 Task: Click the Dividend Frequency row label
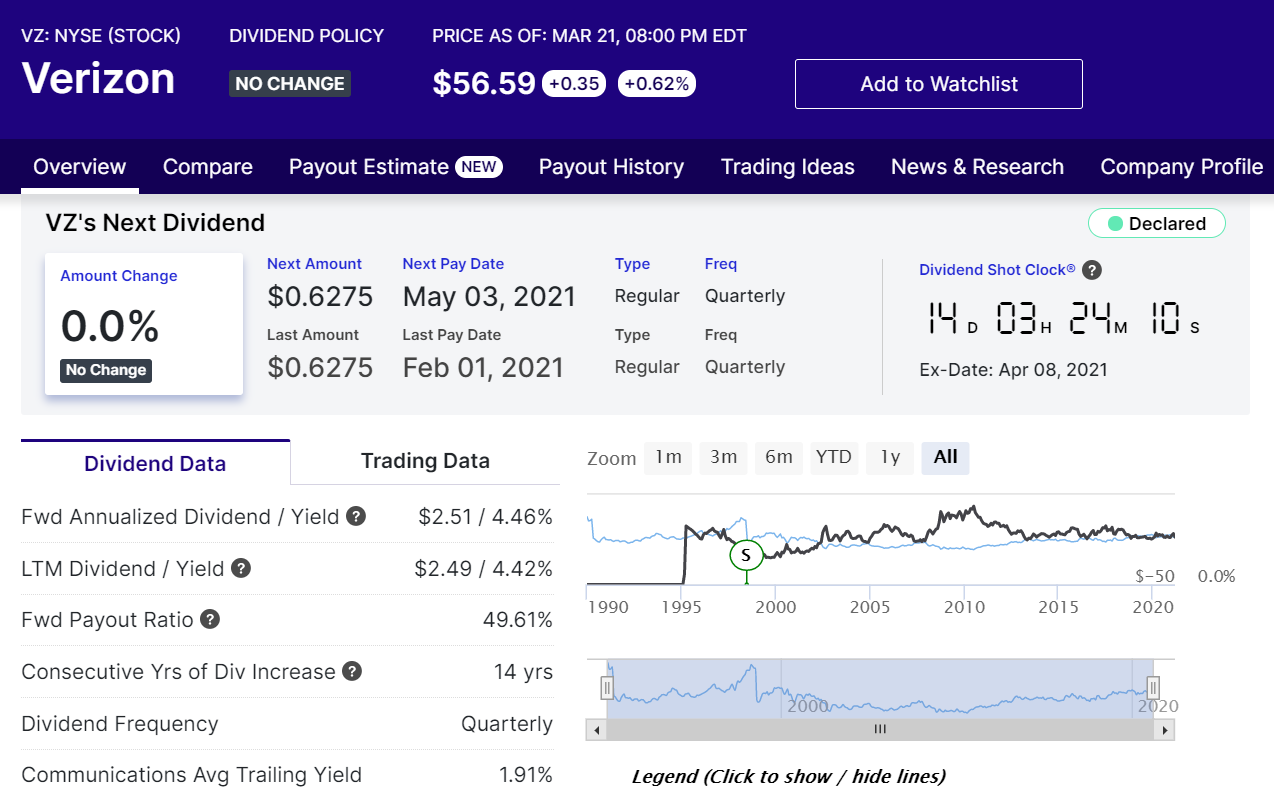coord(120,724)
